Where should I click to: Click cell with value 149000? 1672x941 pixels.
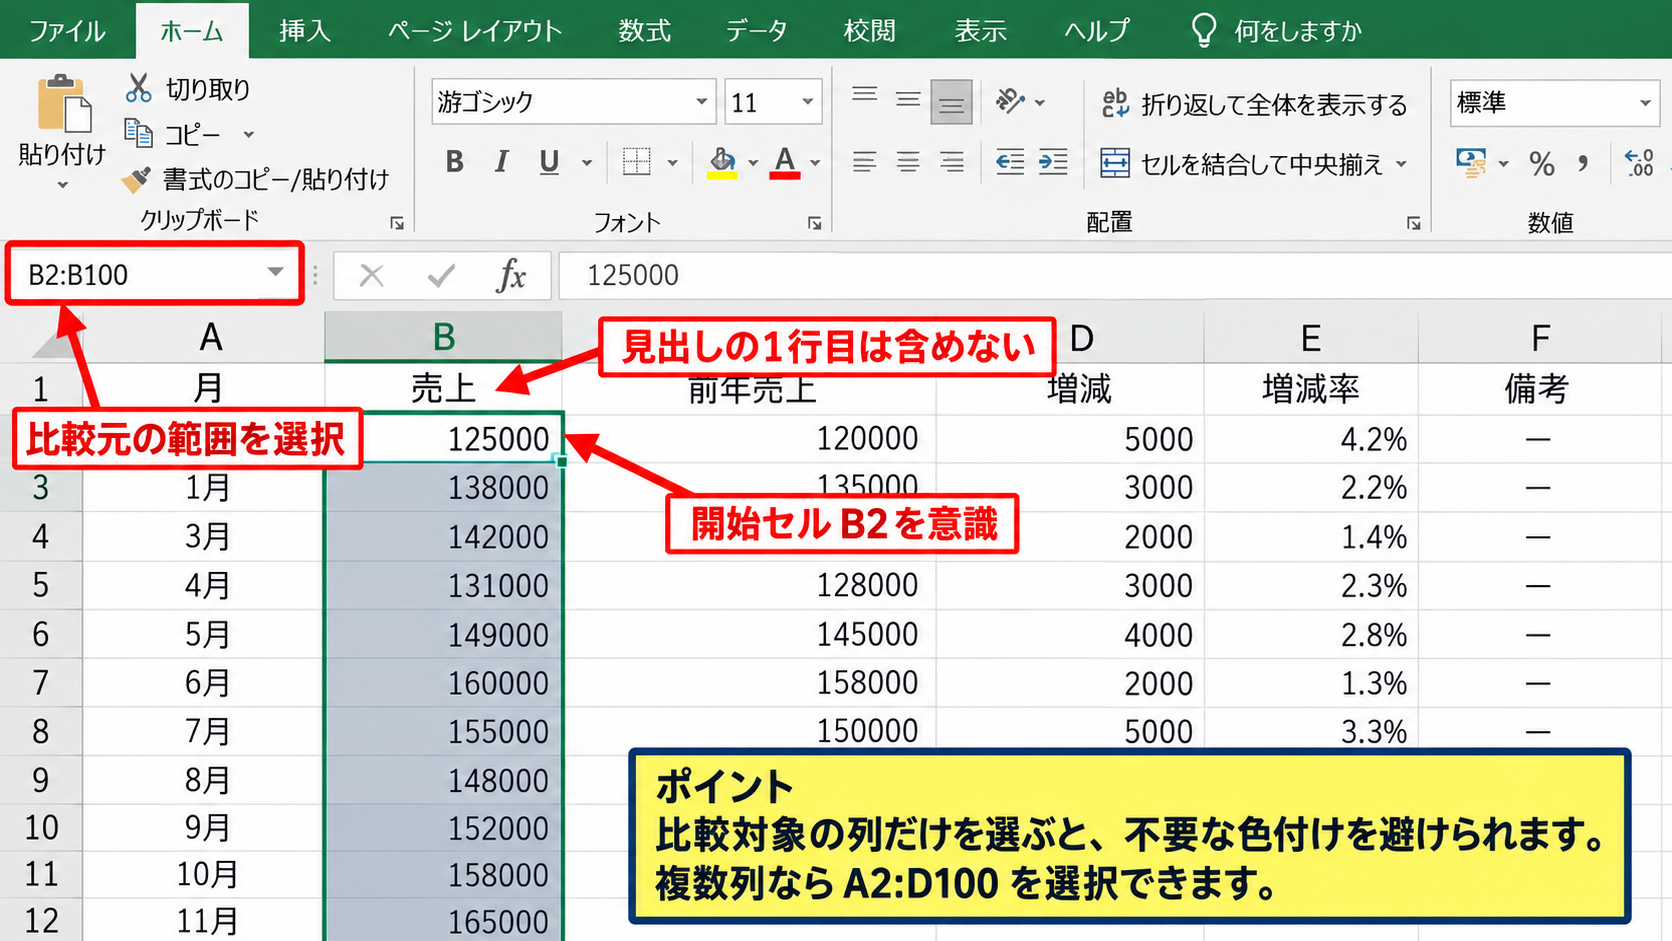[x=443, y=634]
